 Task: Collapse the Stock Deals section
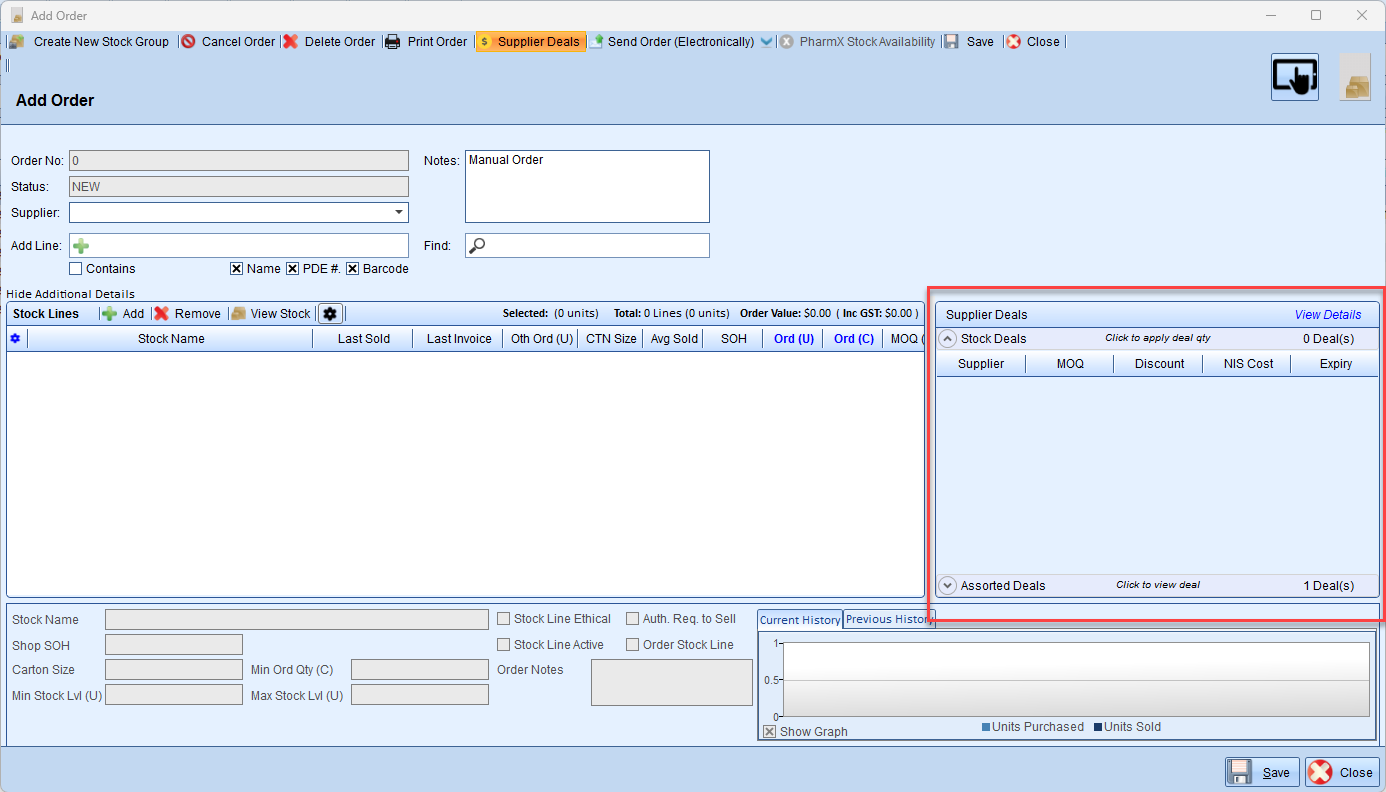click(948, 339)
